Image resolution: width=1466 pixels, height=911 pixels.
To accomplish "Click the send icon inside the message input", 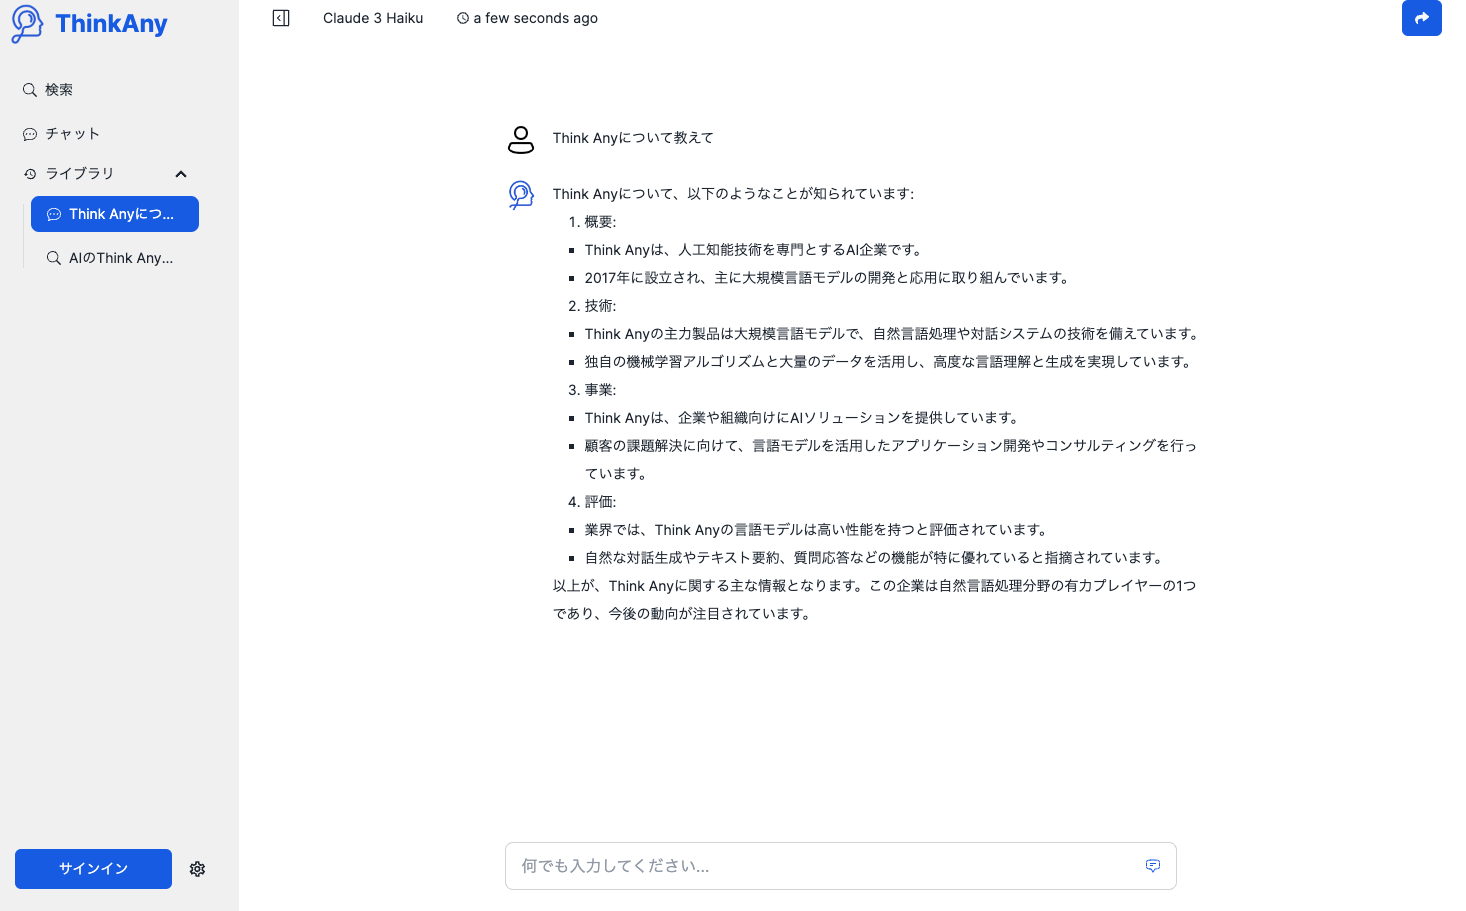I will pyautogui.click(x=1152, y=866).
